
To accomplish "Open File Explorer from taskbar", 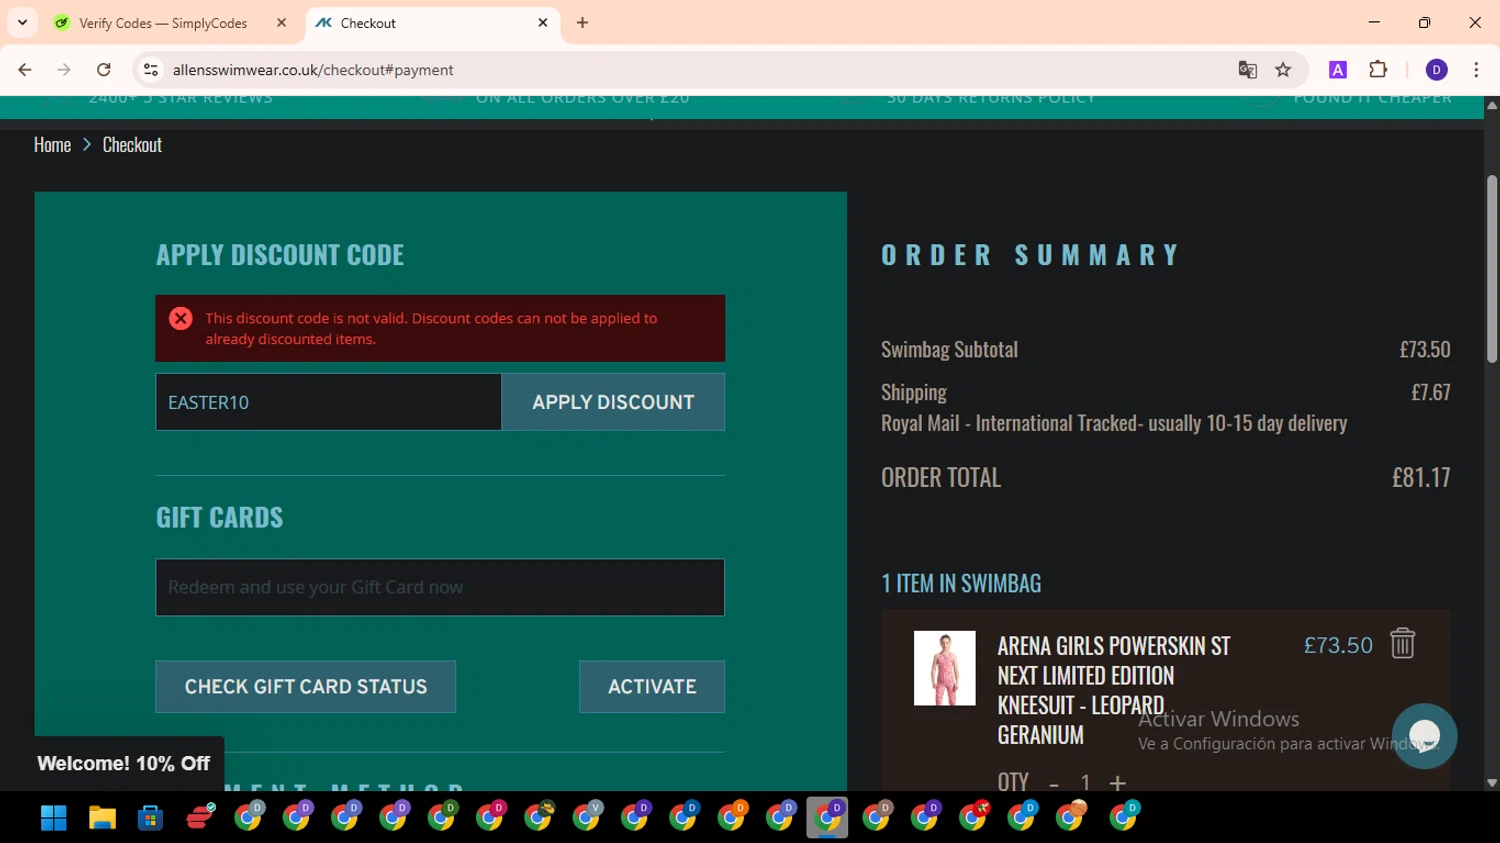I will pos(102,818).
